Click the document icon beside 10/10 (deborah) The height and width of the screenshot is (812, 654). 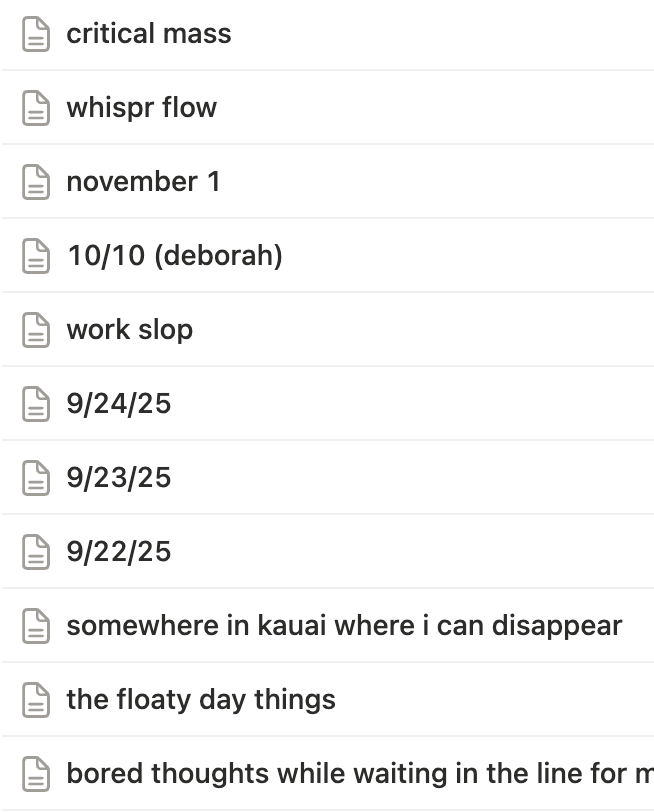pos(36,256)
